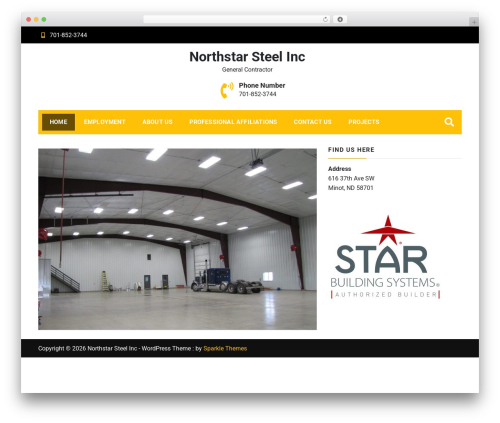Navigate to Contact Us
The image size is (500, 423).
tap(313, 122)
